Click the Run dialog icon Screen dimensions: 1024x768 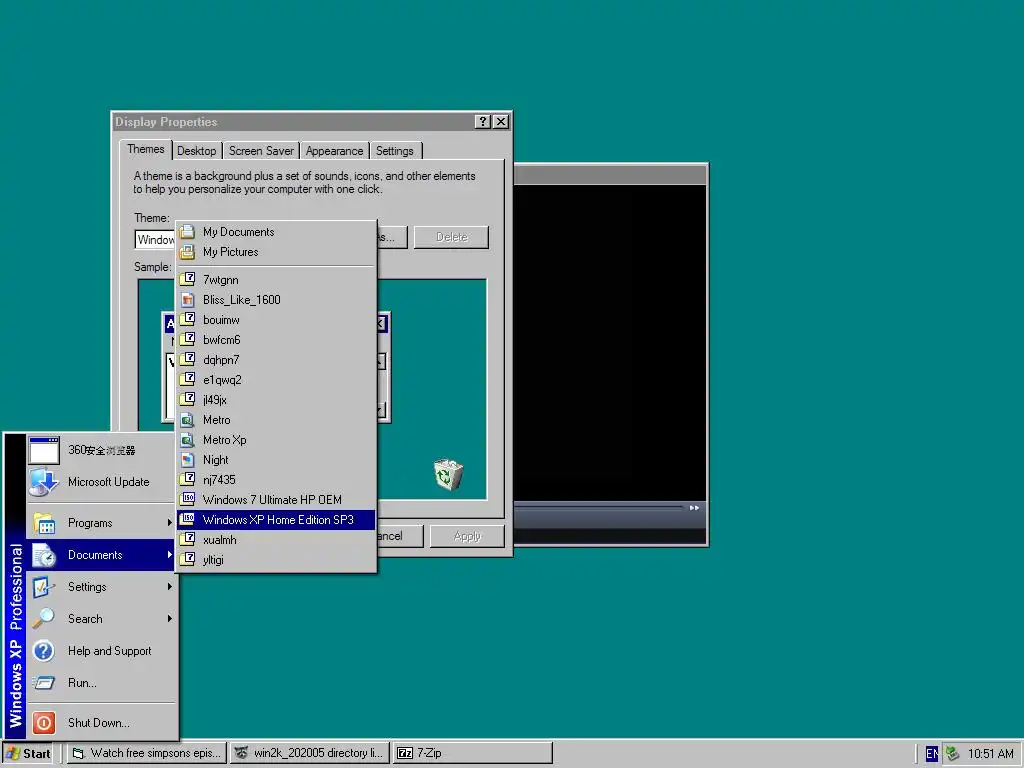tap(44, 682)
